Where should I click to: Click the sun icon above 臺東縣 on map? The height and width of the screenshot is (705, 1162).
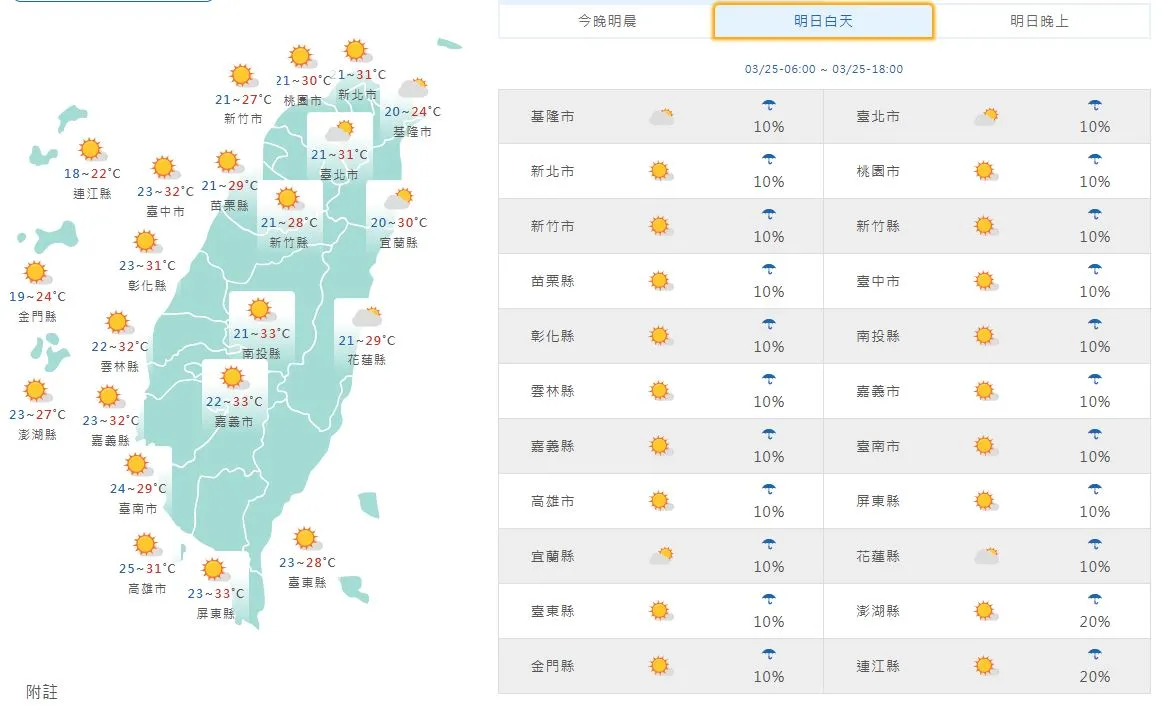point(307,539)
